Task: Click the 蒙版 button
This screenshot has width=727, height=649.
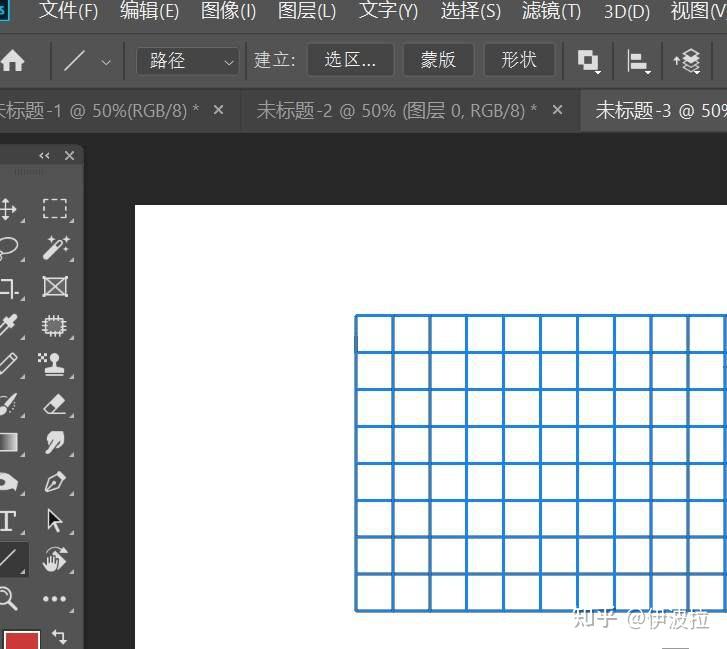Action: tap(438, 60)
